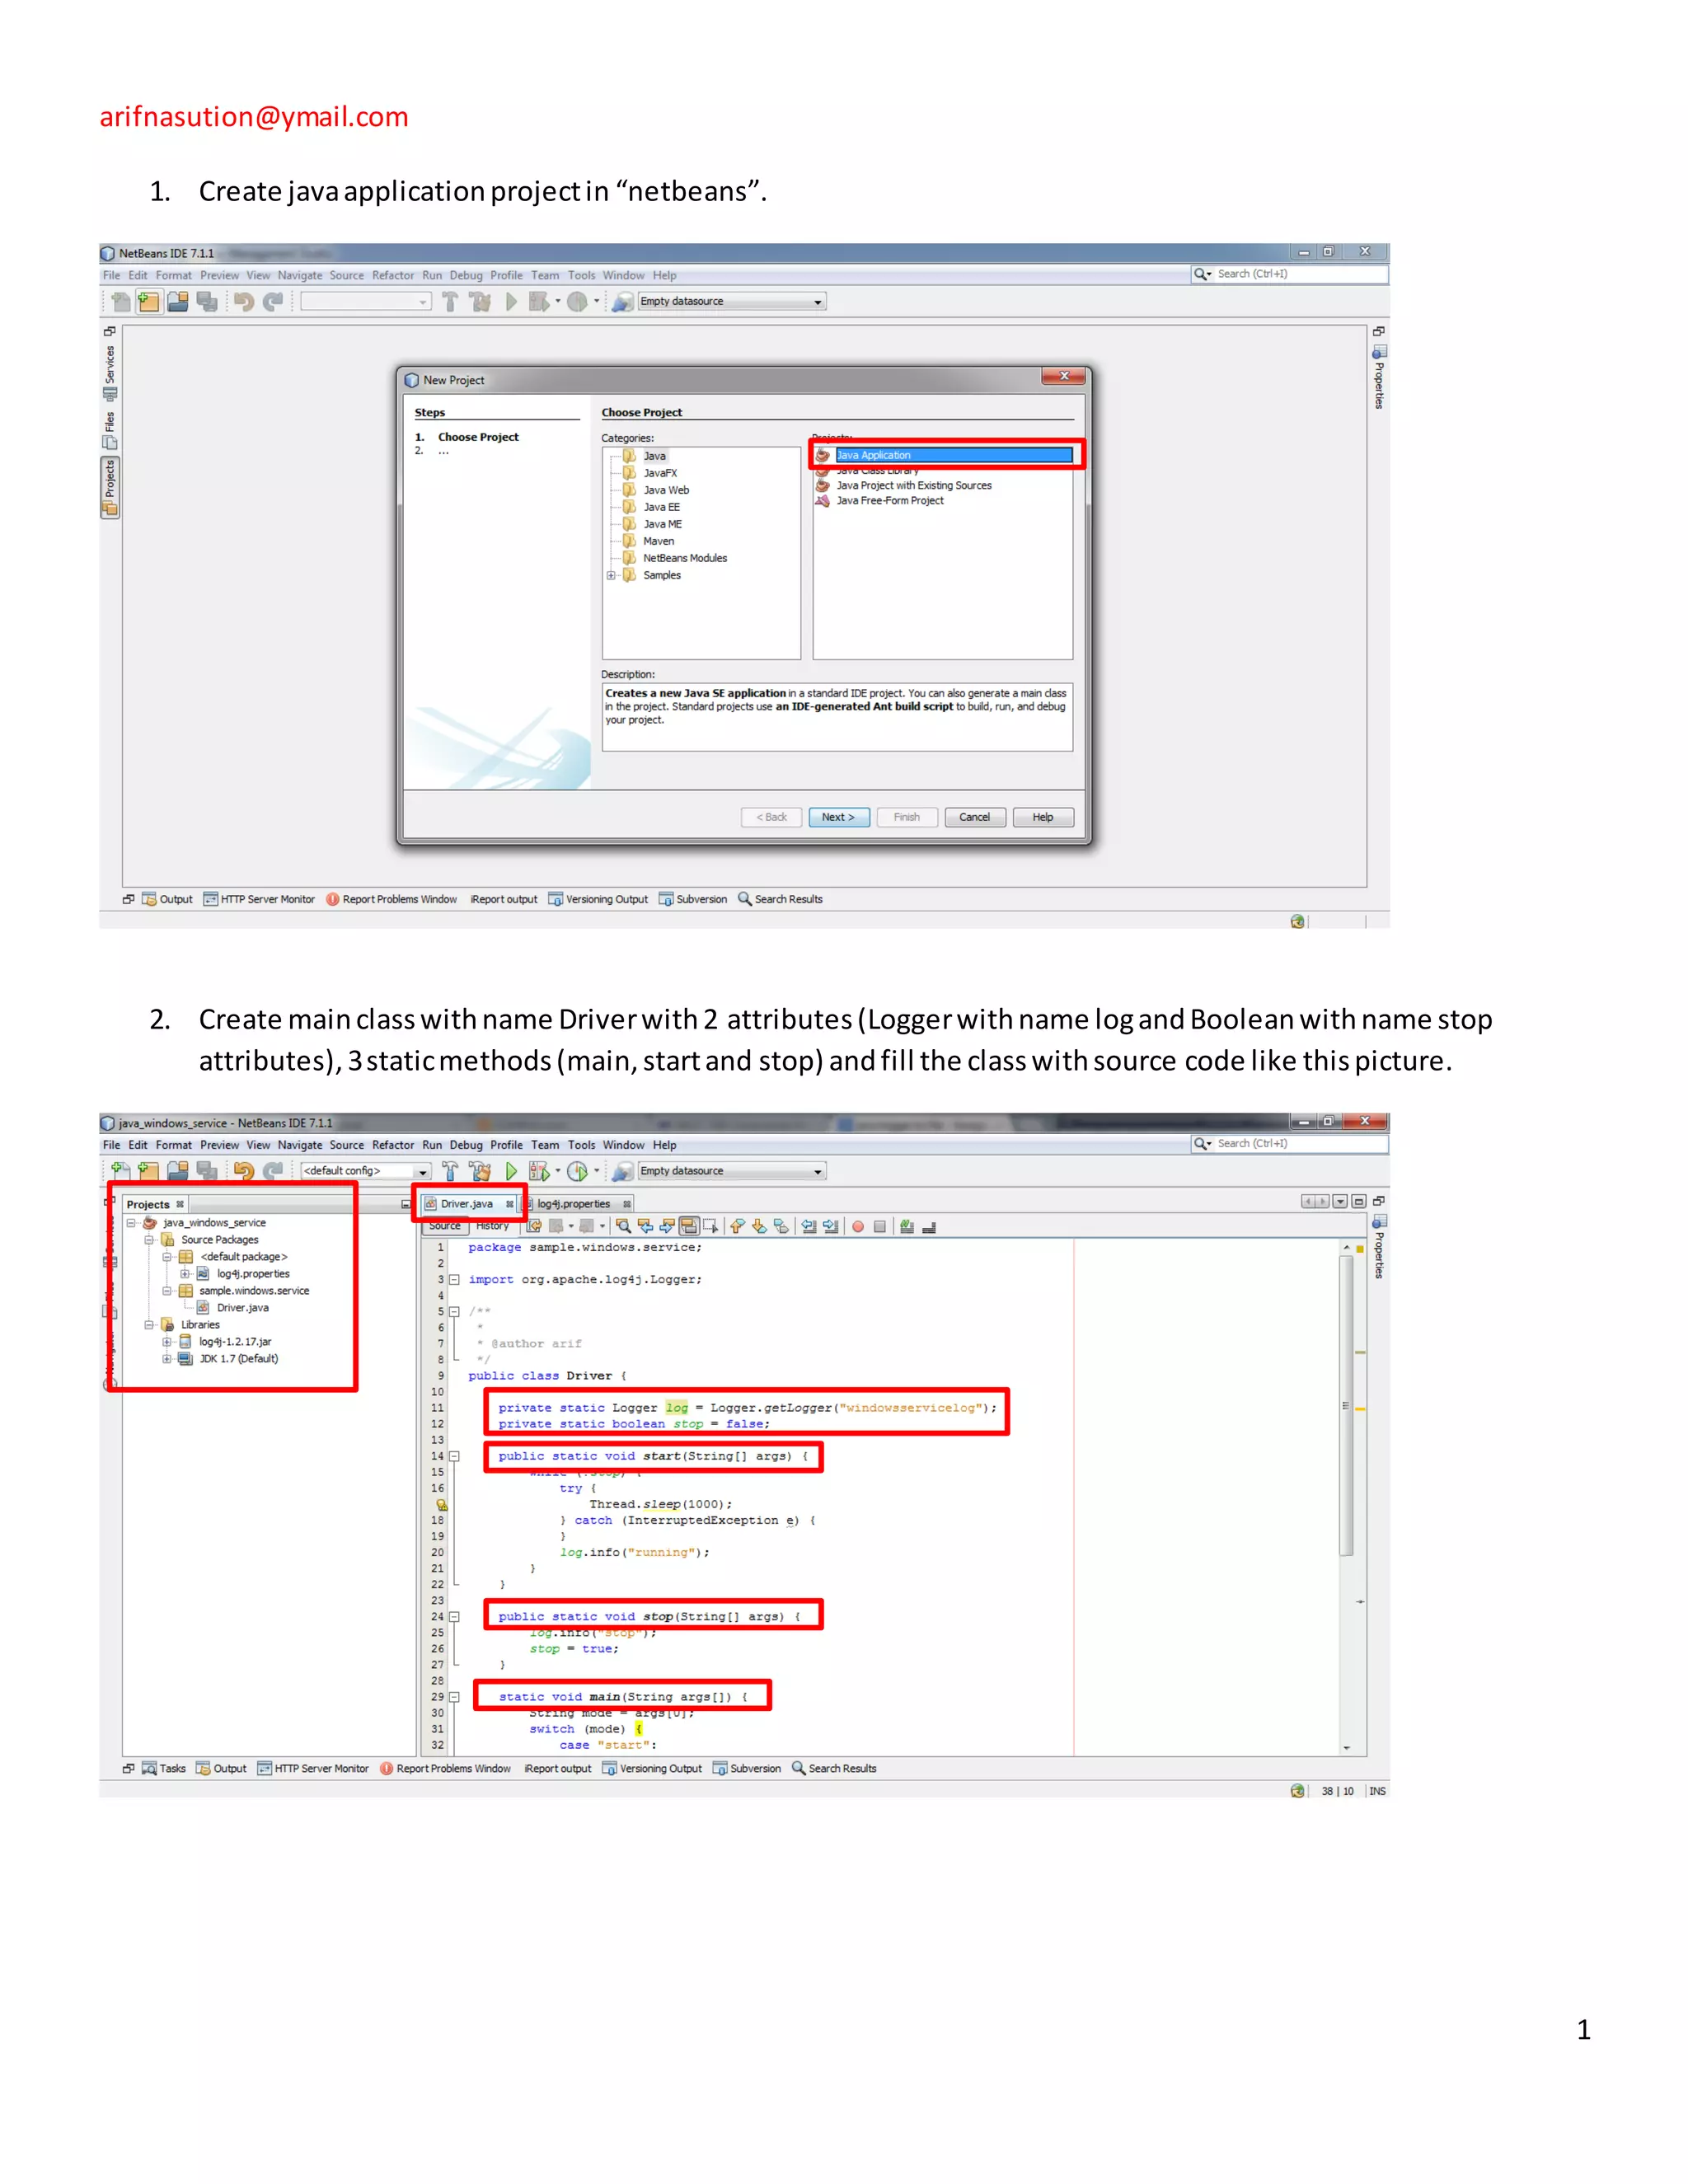The width and height of the screenshot is (1688, 2184).
Task: Click New File icon in java_windows_service window toolbar
Action: coord(121,1171)
